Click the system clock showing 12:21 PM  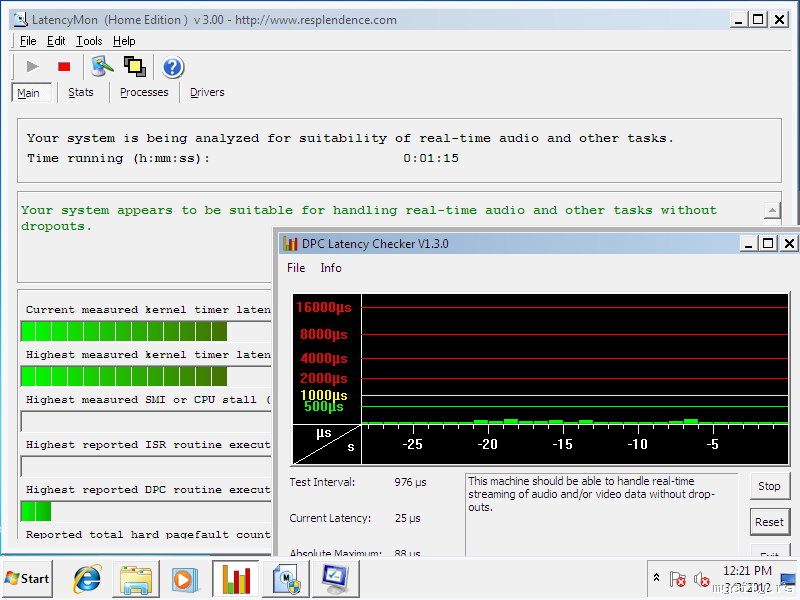tap(747, 570)
